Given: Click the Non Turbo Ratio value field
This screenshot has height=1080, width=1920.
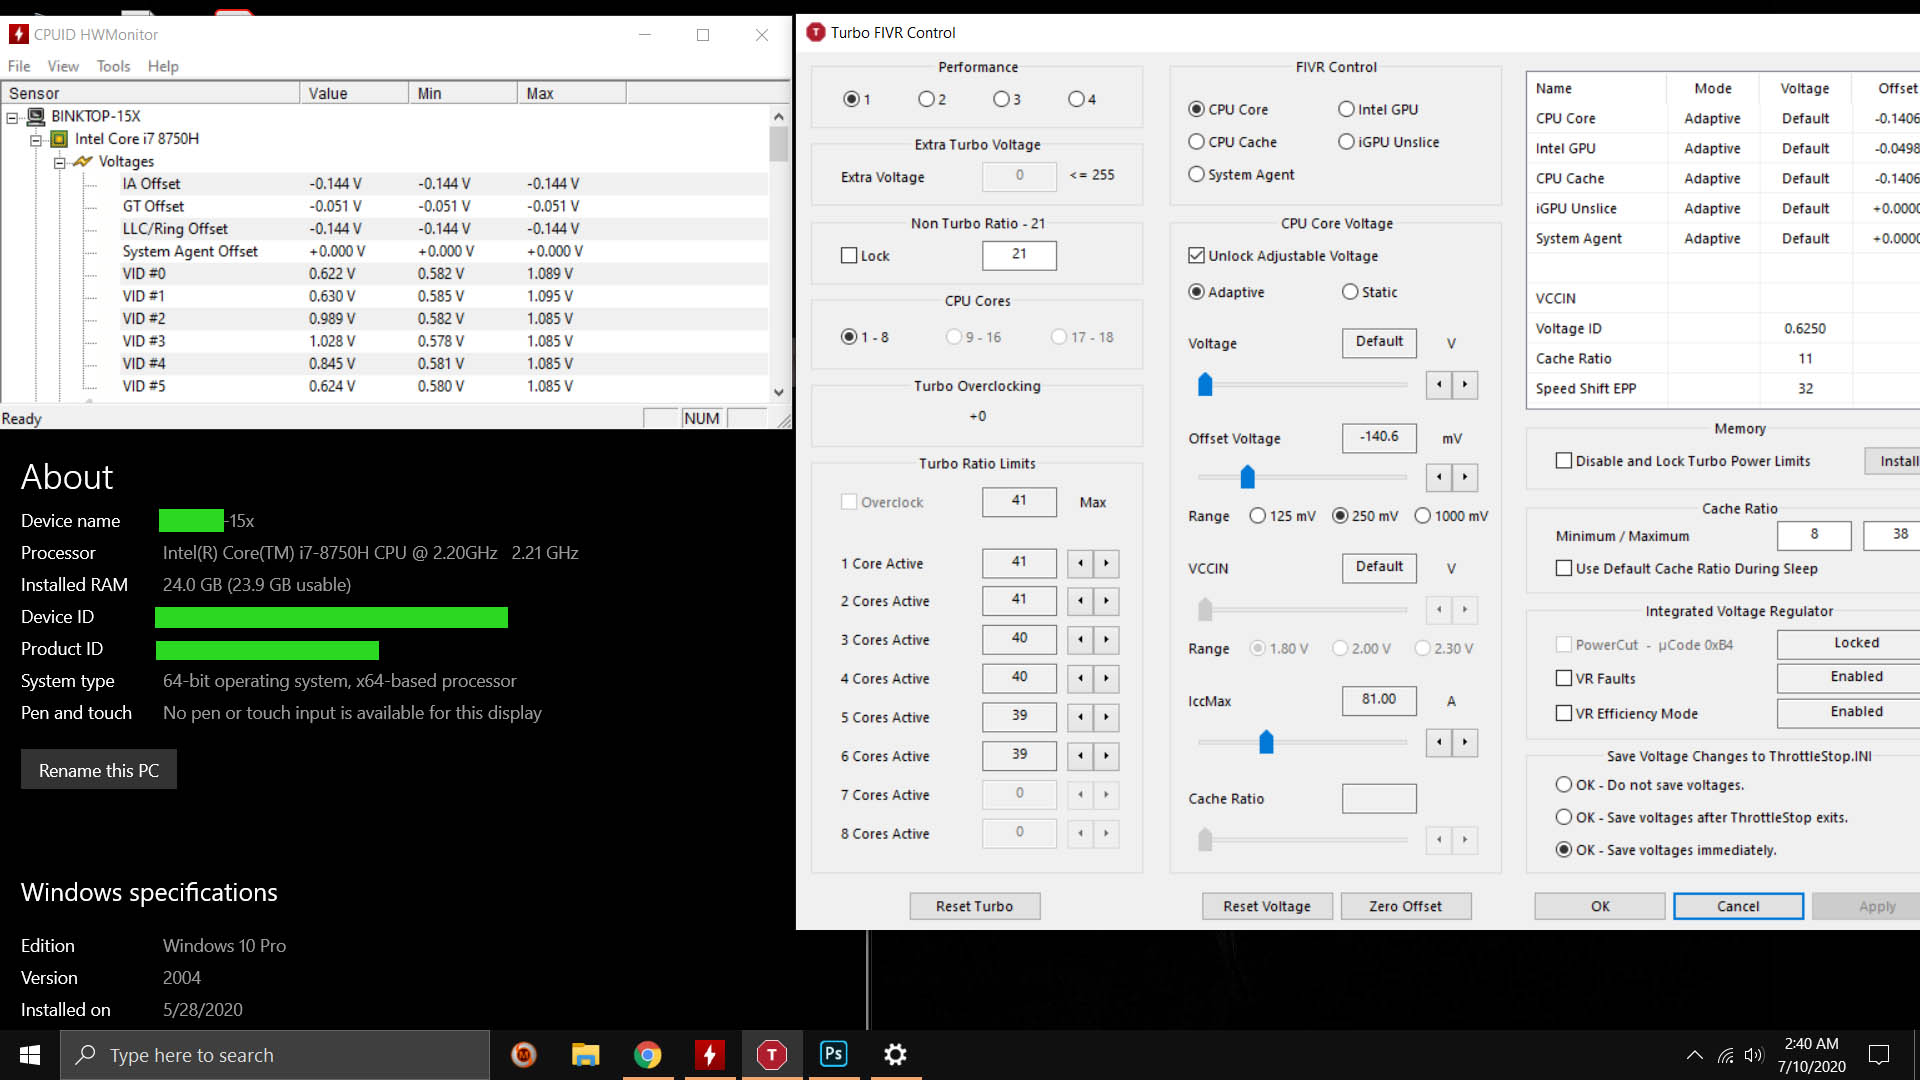Looking at the screenshot, I should pos(1019,254).
